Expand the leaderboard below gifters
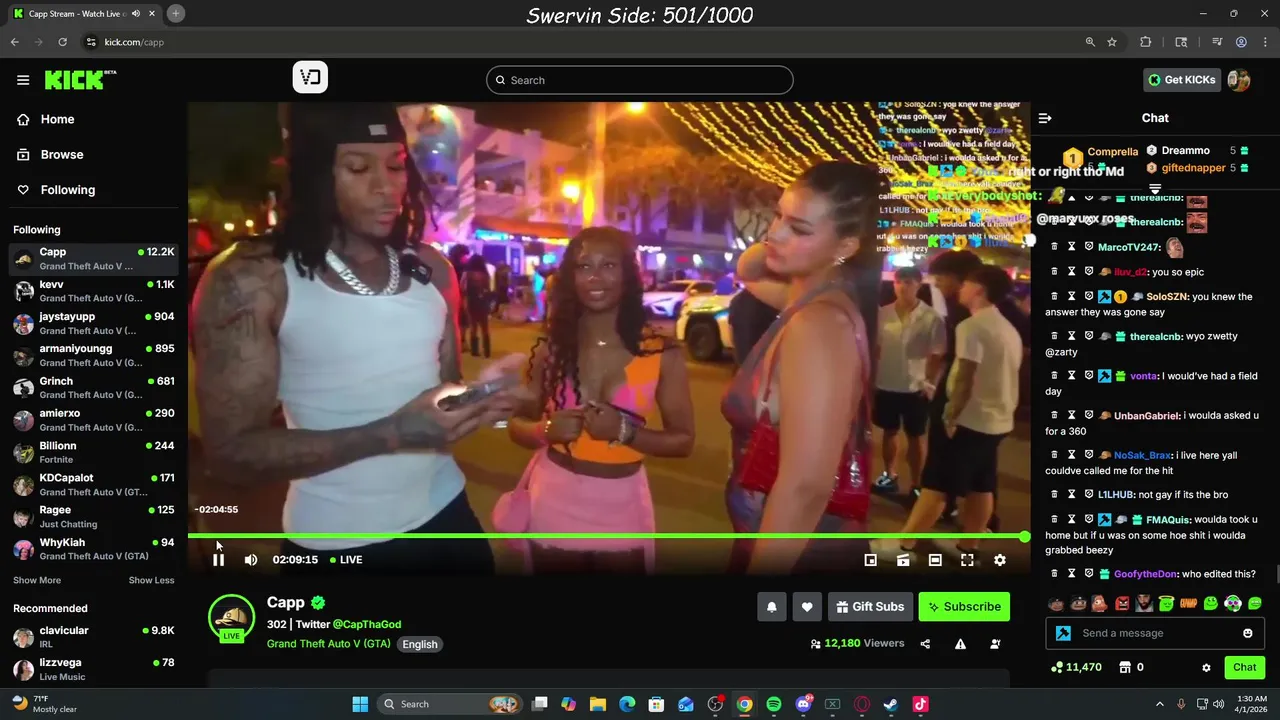 click(x=1155, y=188)
